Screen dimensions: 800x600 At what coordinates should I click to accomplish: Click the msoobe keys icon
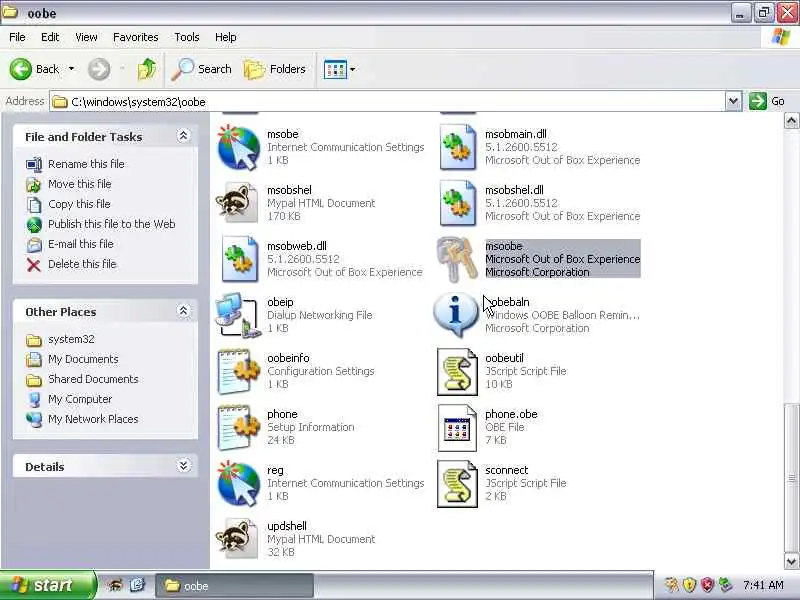457,259
